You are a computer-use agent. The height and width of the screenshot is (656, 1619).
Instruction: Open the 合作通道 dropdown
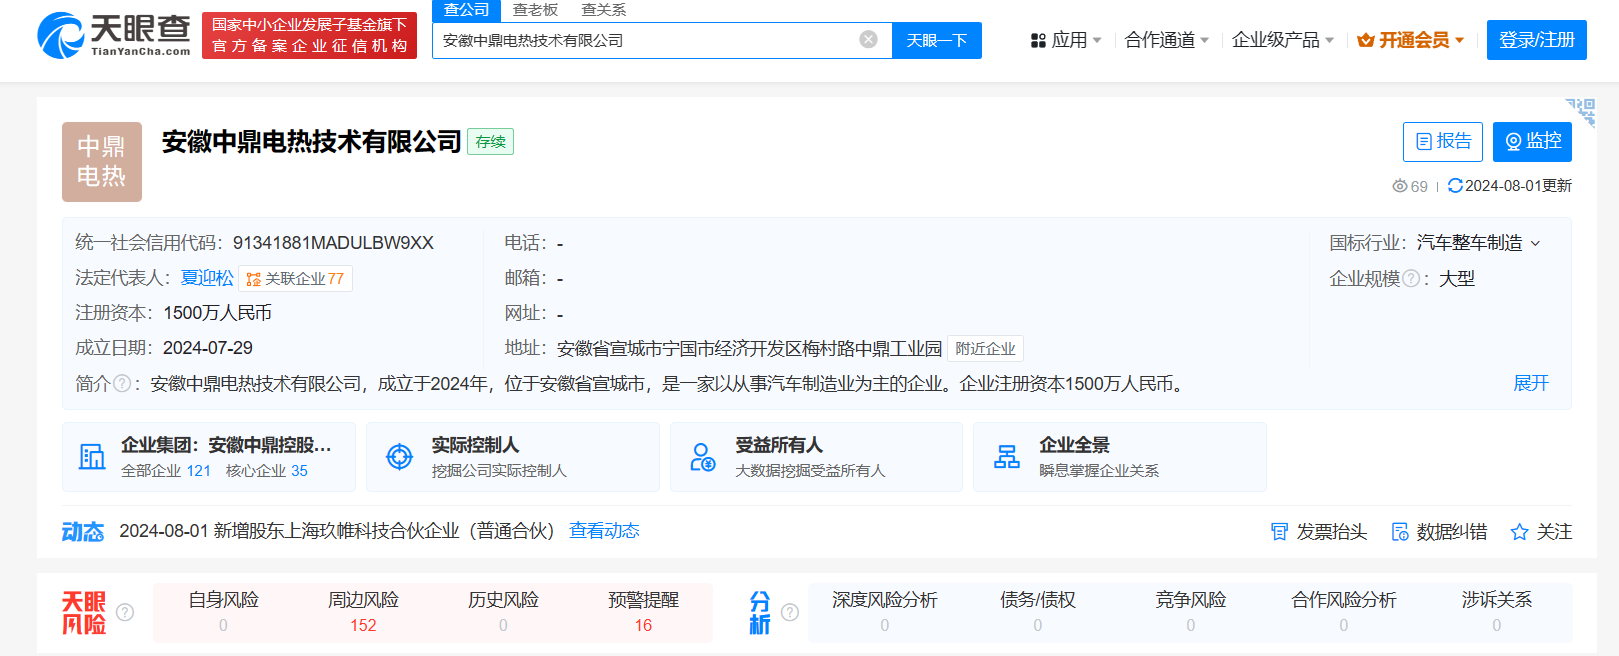pos(1166,40)
